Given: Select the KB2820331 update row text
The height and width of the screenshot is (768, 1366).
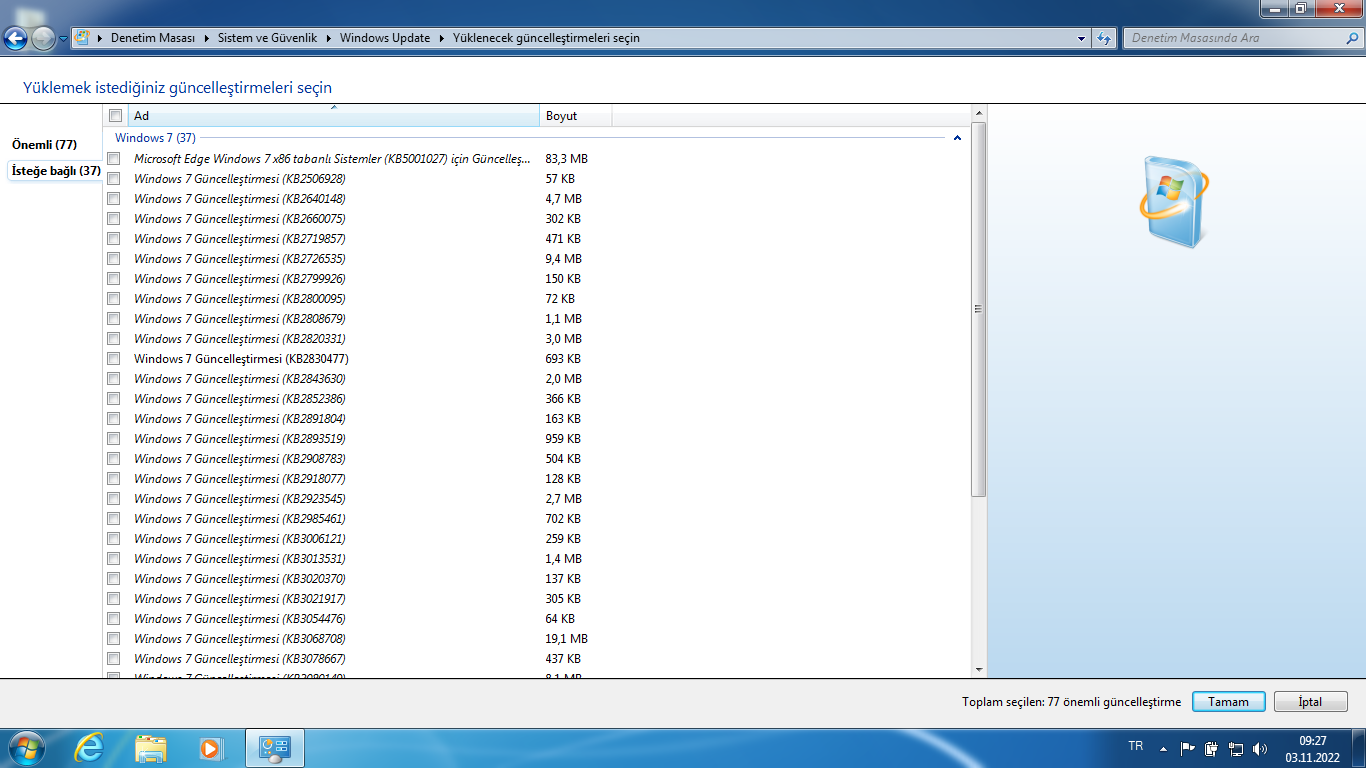Looking at the screenshot, I should [240, 339].
